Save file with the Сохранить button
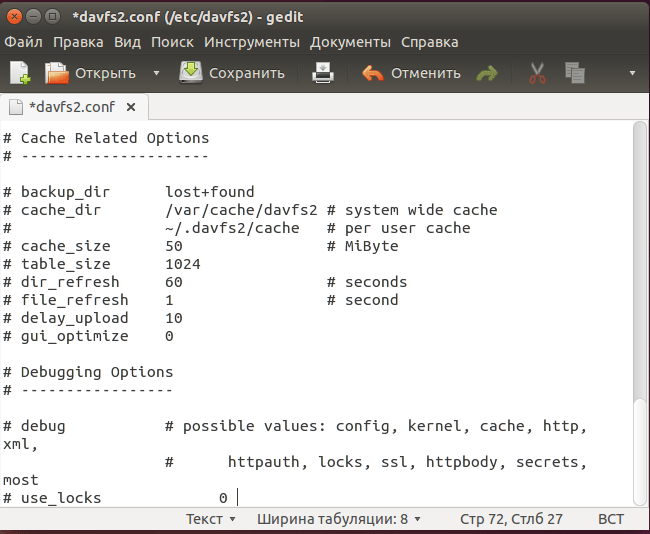The height and width of the screenshot is (534, 650). tap(232, 73)
